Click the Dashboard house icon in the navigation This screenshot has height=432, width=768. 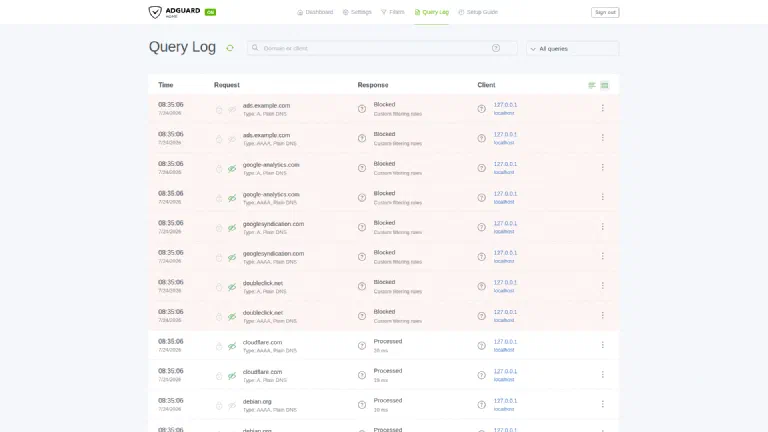[x=300, y=12]
